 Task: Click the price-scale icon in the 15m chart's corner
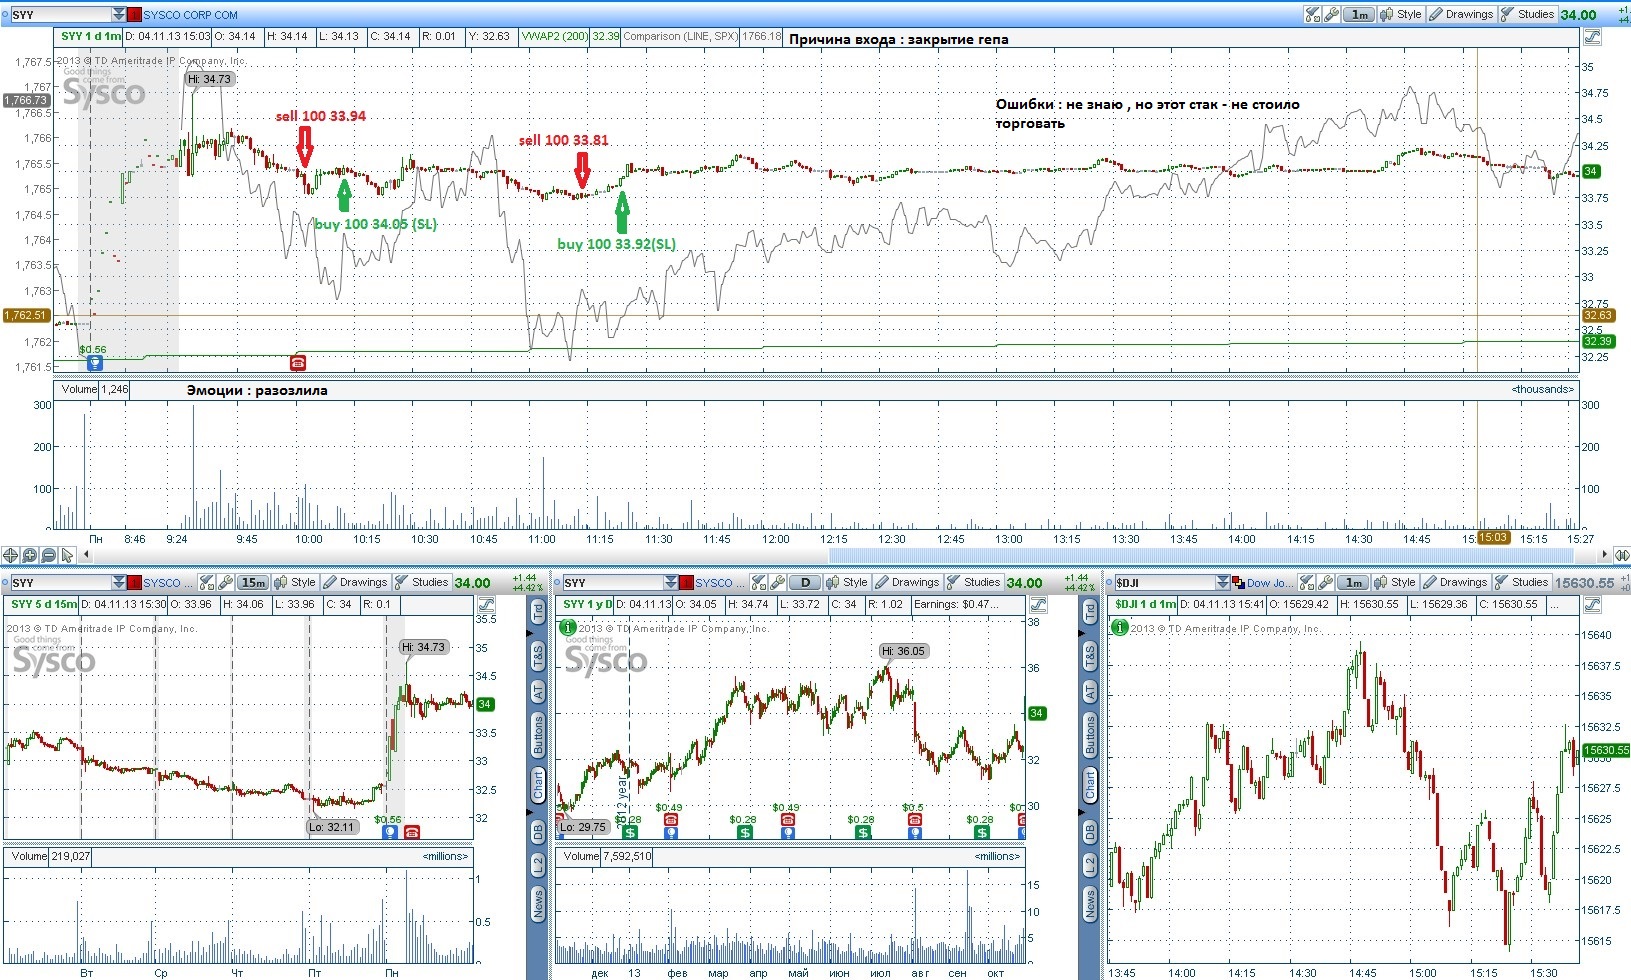487,605
